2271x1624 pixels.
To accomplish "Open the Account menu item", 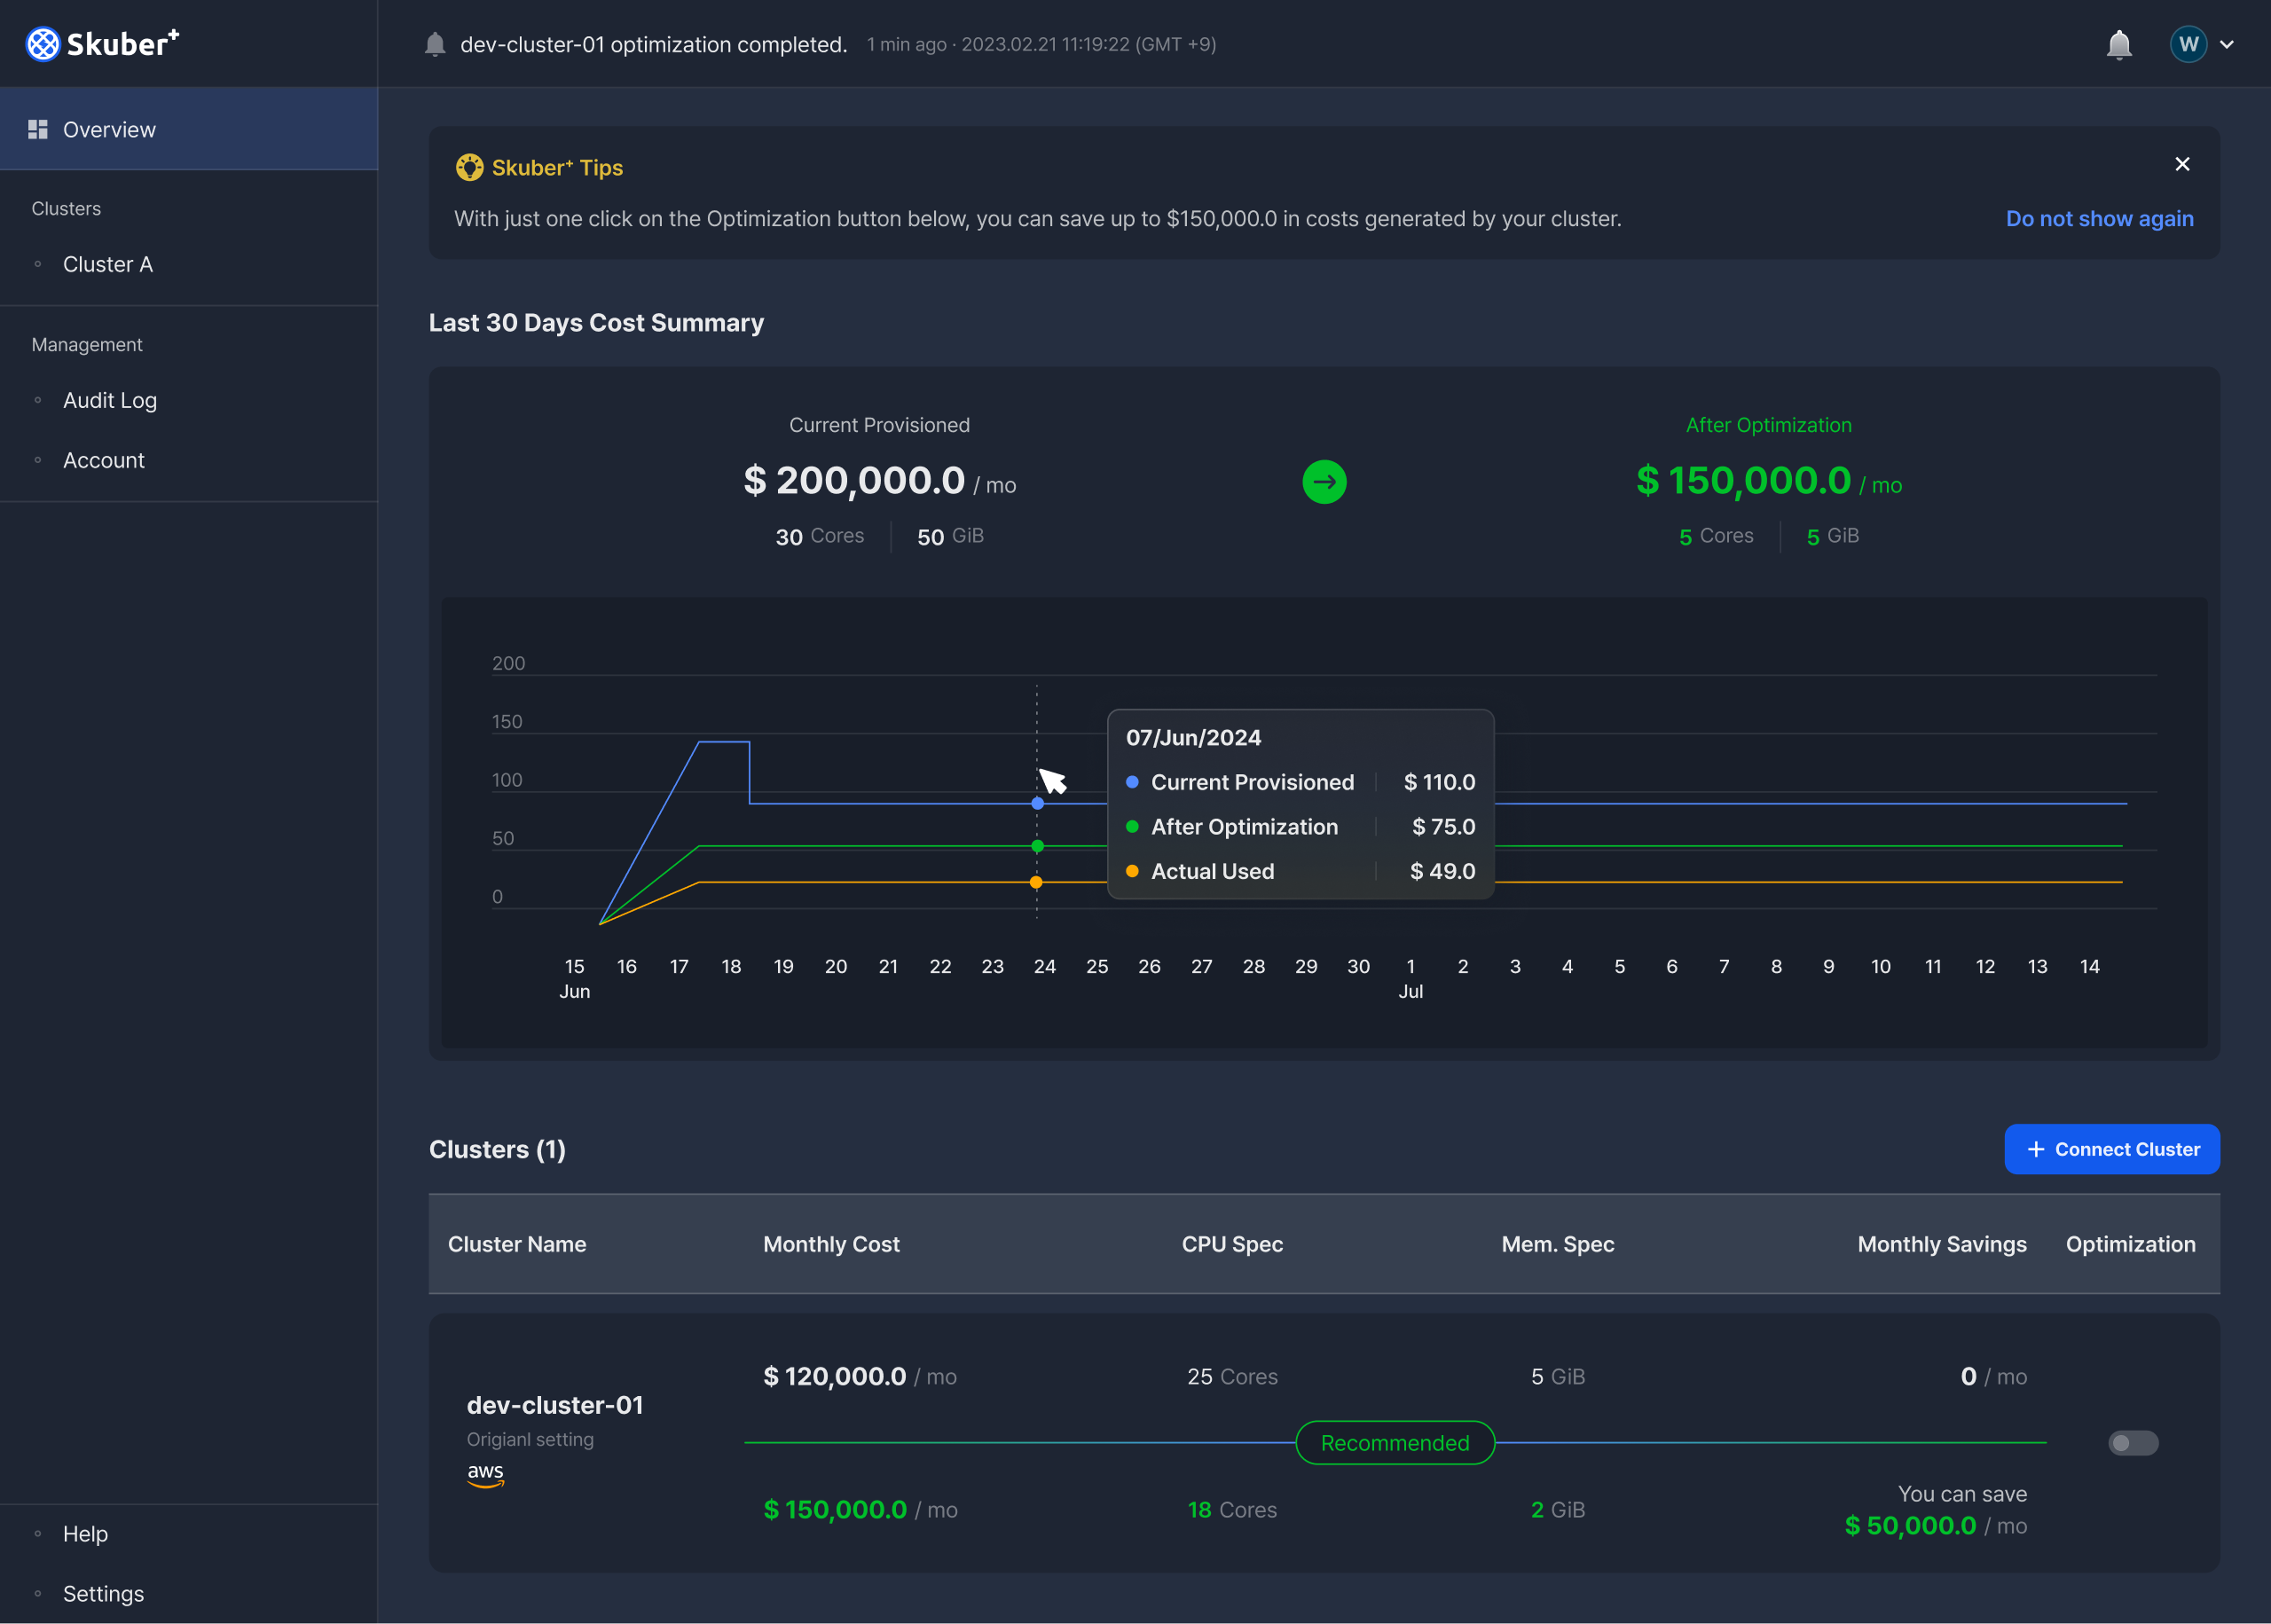I will [x=104, y=460].
